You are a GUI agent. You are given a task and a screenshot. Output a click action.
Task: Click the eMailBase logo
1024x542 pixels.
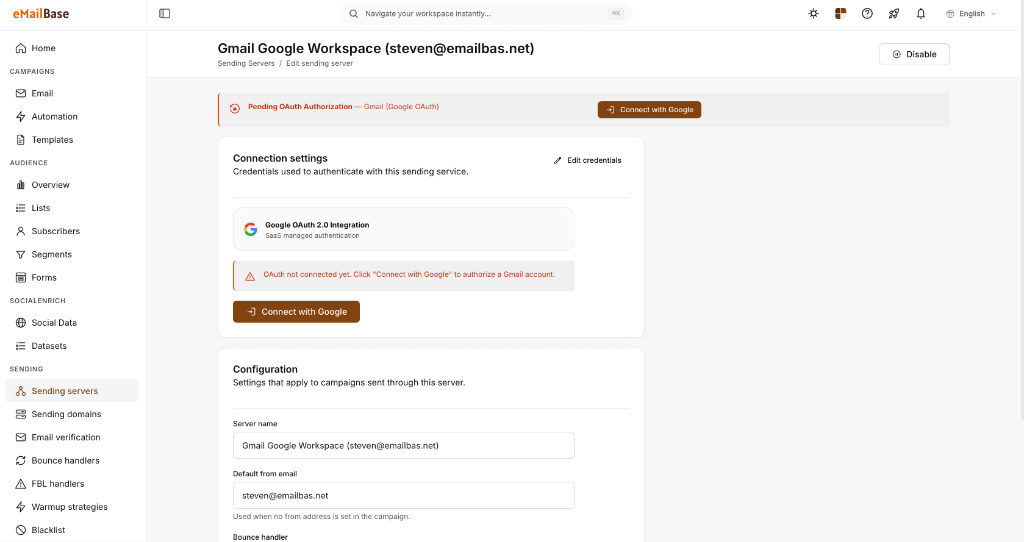pos(40,14)
